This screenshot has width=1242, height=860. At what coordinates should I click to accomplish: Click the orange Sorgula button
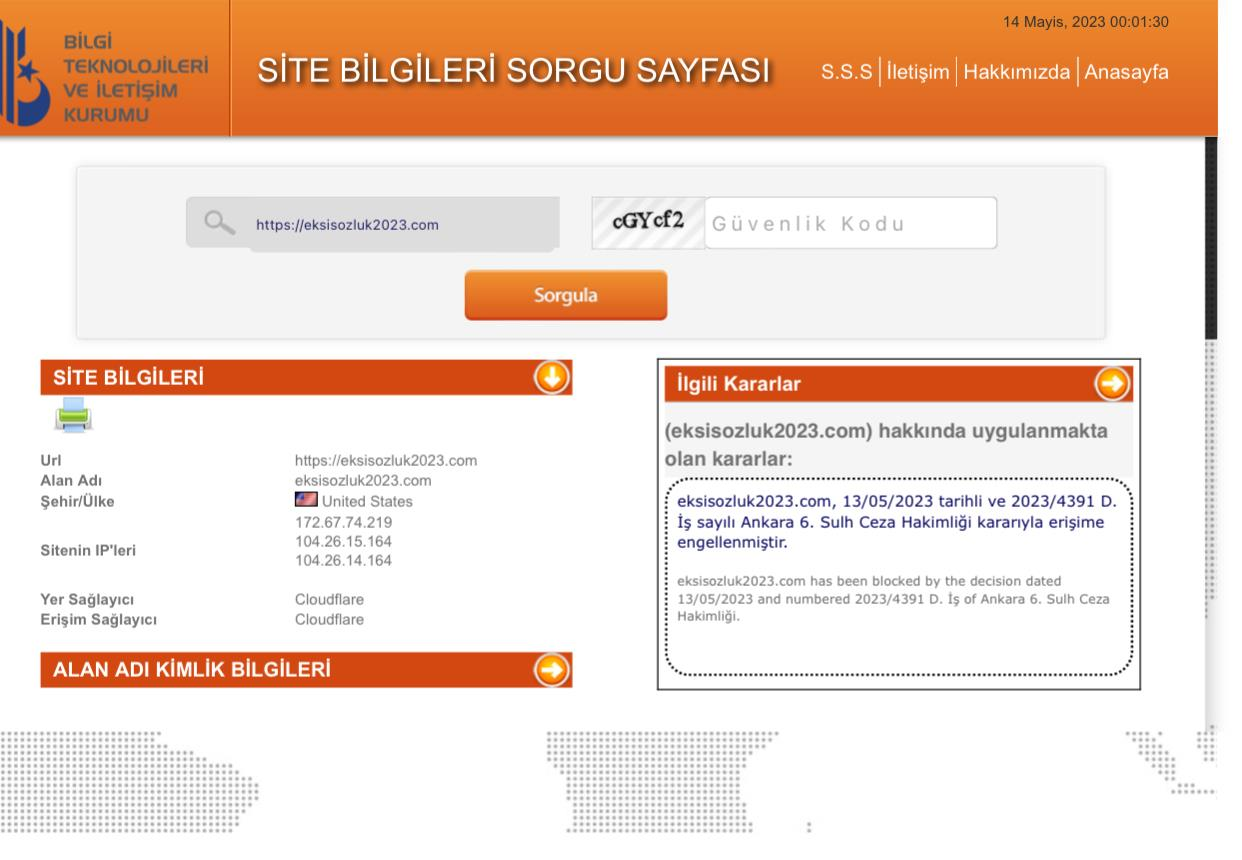pos(565,295)
